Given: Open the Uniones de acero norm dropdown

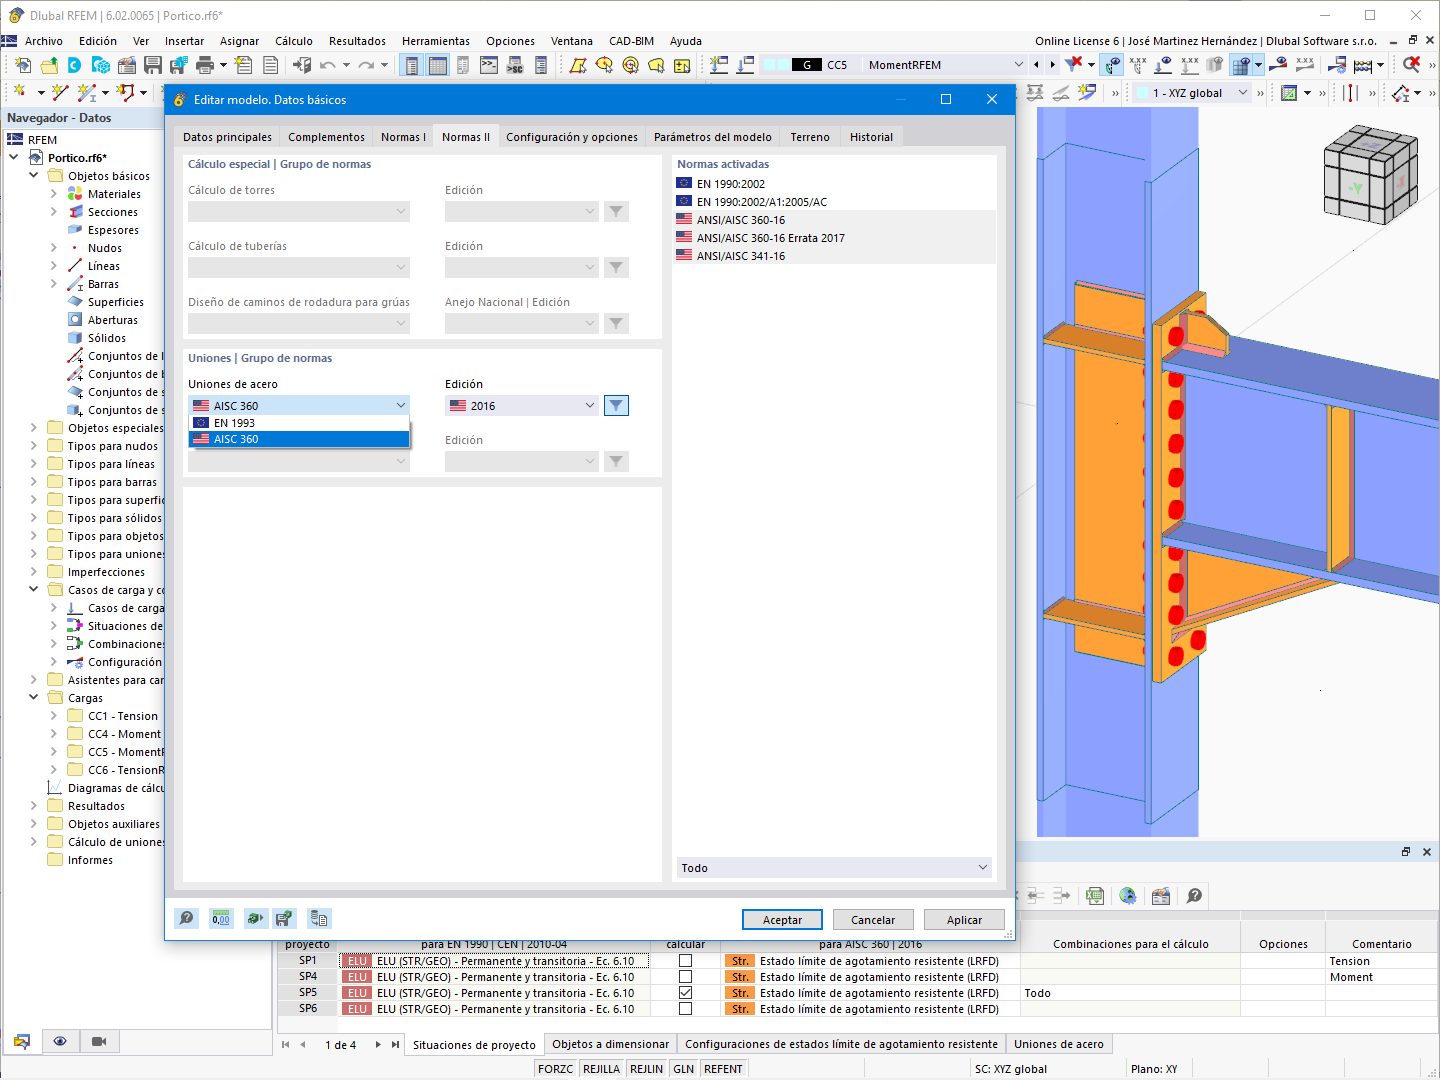Looking at the screenshot, I should [299, 405].
